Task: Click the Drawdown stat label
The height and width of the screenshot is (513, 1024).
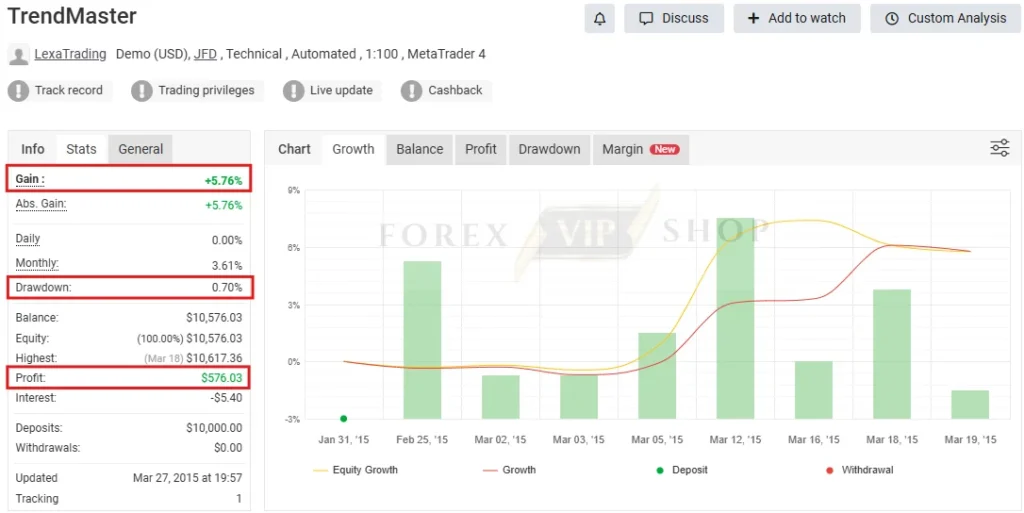Action: coord(43,287)
